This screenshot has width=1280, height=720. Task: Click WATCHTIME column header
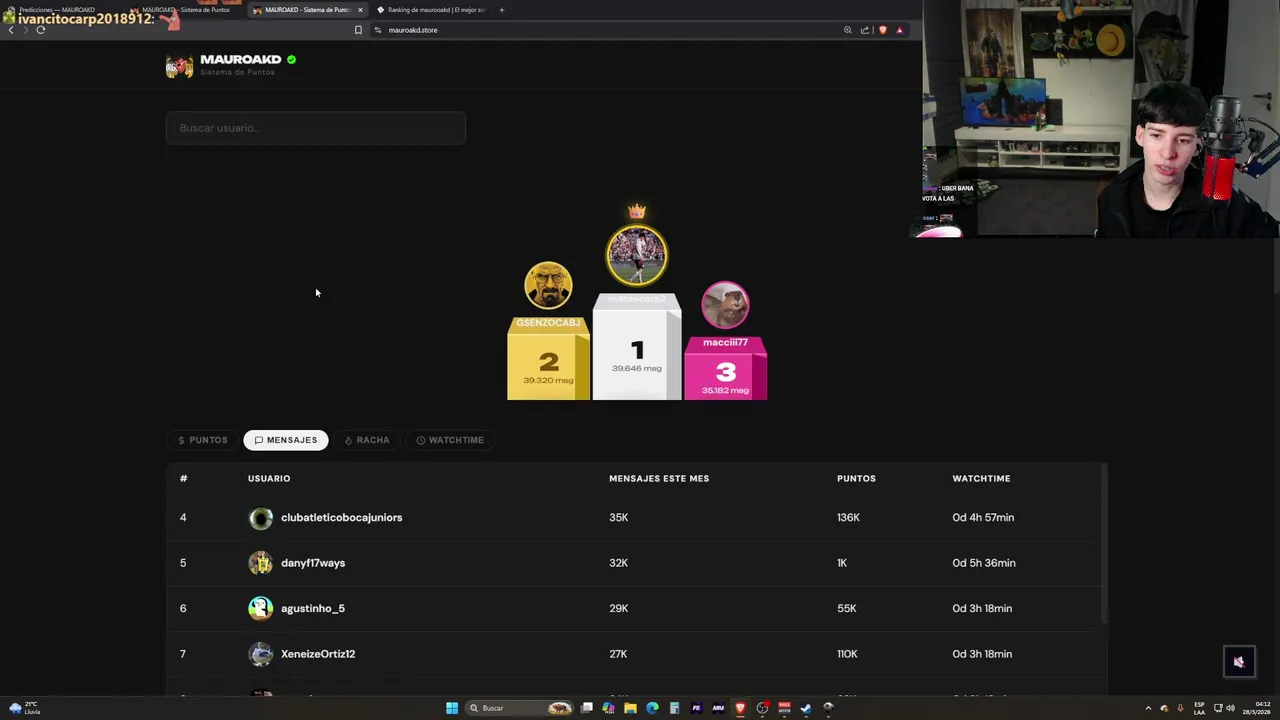[x=981, y=478]
